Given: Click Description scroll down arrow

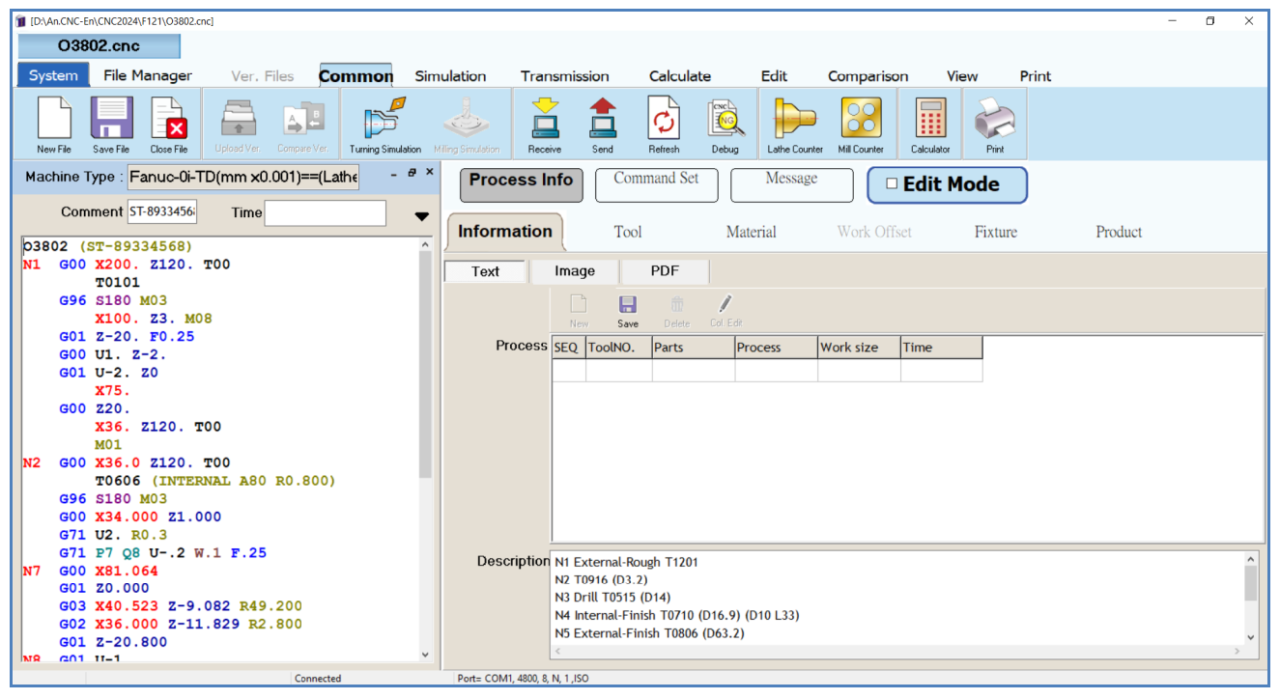Looking at the screenshot, I should (x=1250, y=637).
